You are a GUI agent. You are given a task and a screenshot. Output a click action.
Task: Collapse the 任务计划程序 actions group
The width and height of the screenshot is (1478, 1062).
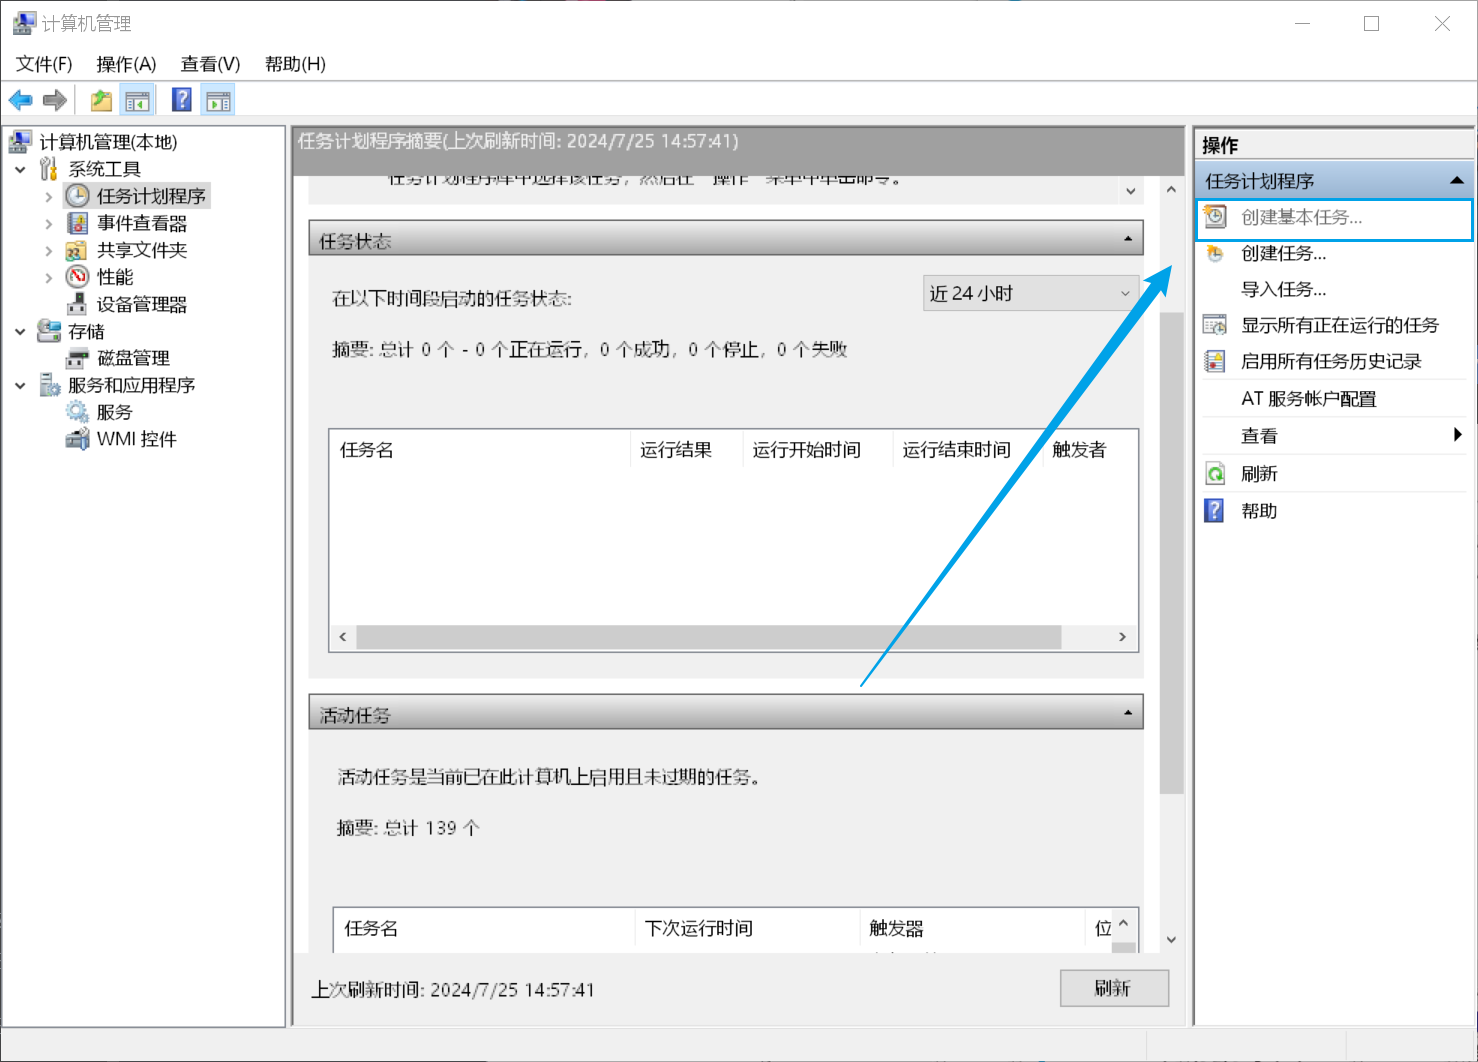1457,181
